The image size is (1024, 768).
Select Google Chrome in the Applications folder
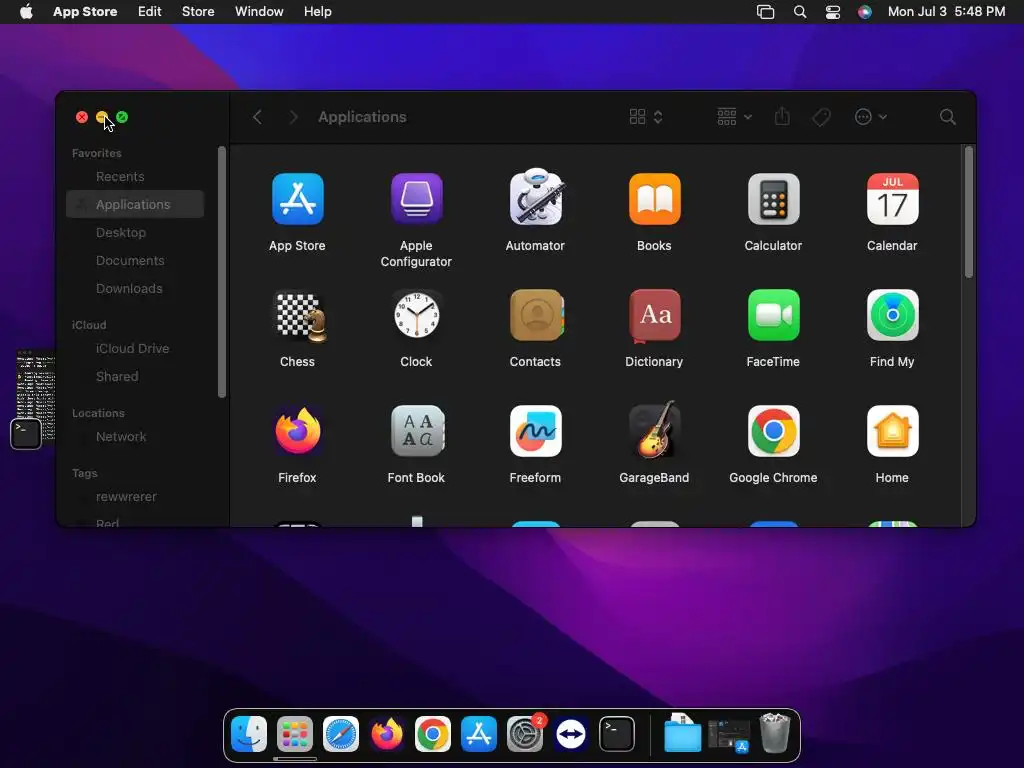click(773, 431)
